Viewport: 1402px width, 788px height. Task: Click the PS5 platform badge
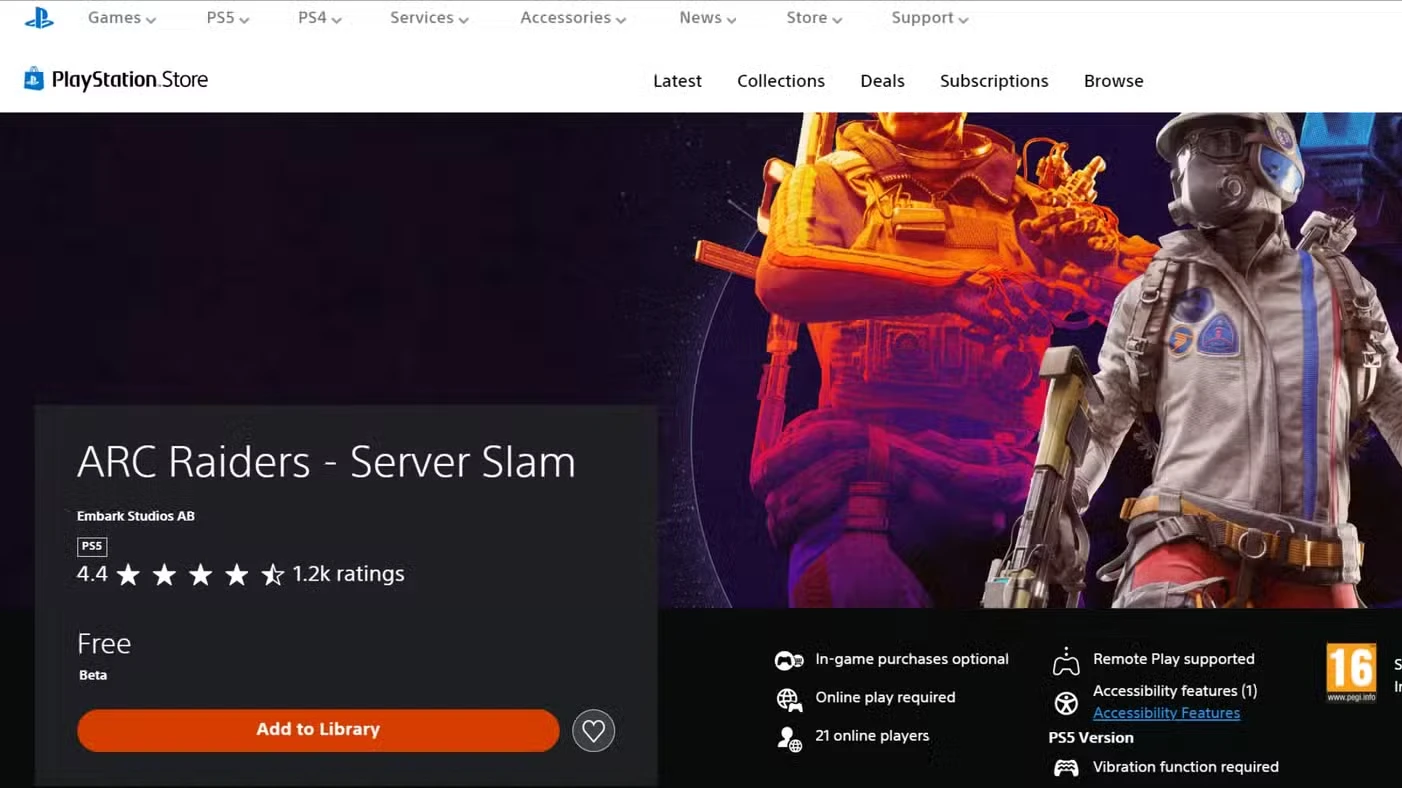pyautogui.click(x=92, y=546)
